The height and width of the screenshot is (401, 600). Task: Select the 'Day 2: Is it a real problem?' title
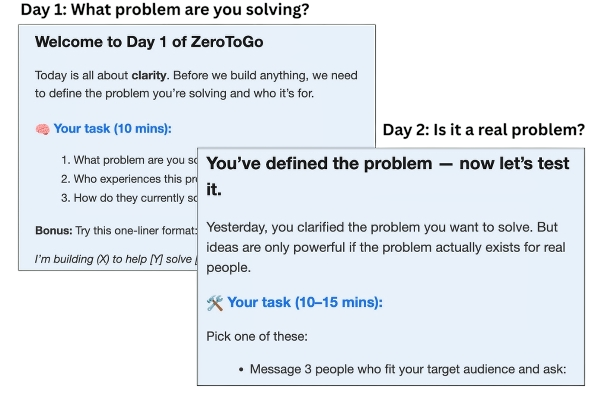[484, 131]
